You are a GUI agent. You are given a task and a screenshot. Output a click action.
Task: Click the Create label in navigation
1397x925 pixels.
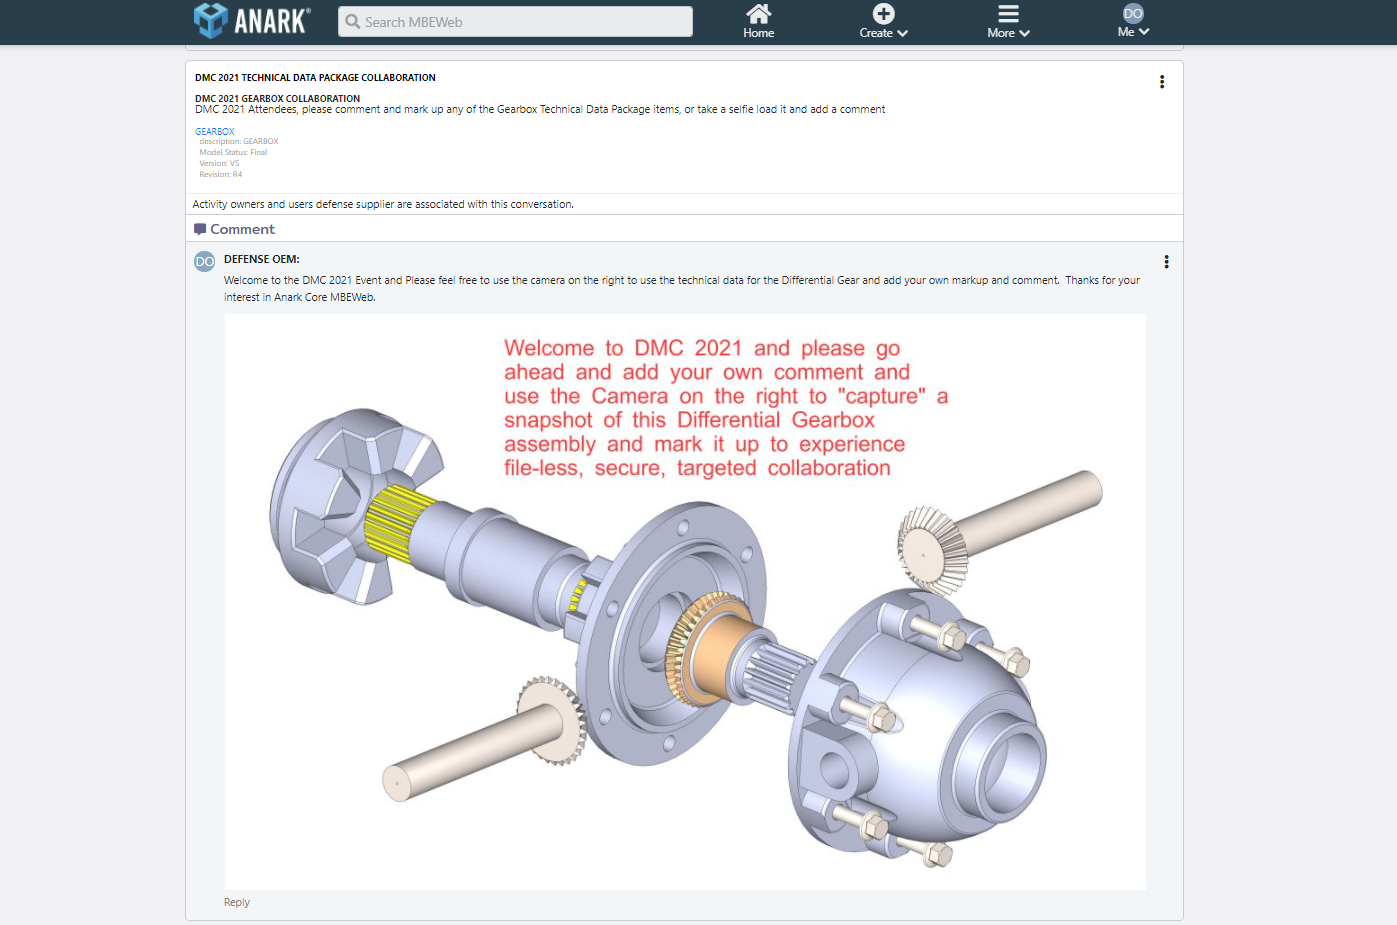point(876,33)
